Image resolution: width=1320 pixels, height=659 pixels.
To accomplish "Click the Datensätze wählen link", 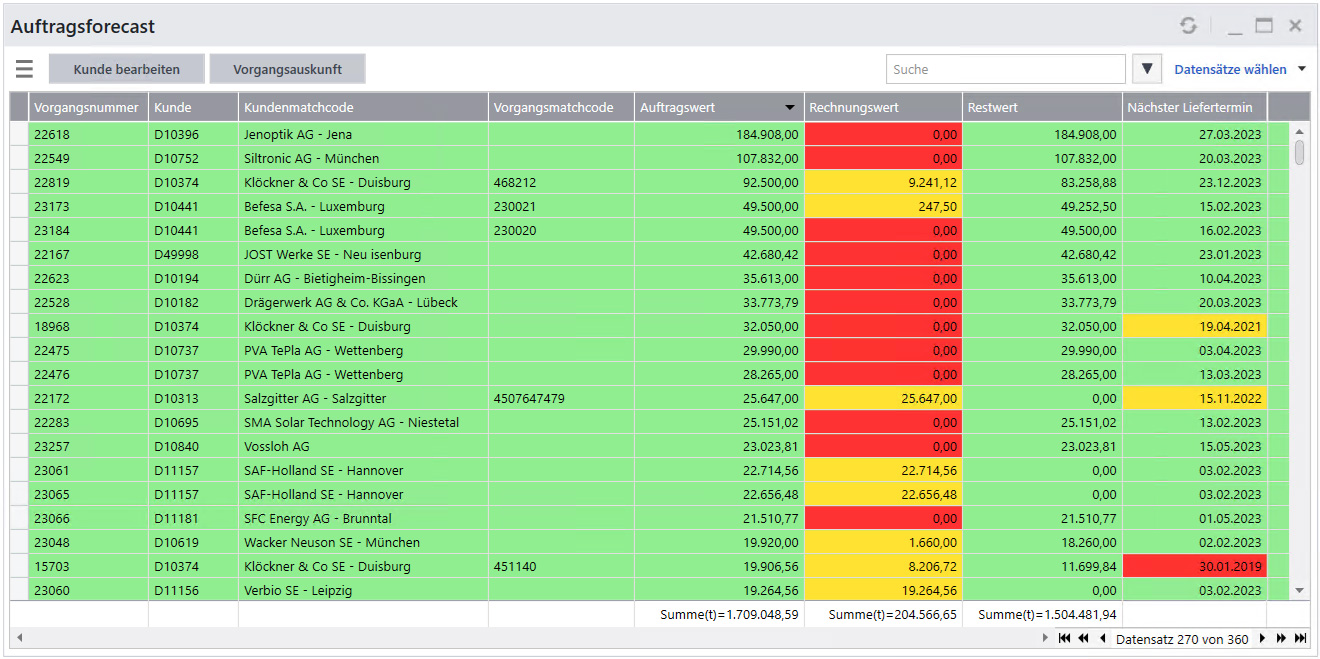I will coord(1230,69).
